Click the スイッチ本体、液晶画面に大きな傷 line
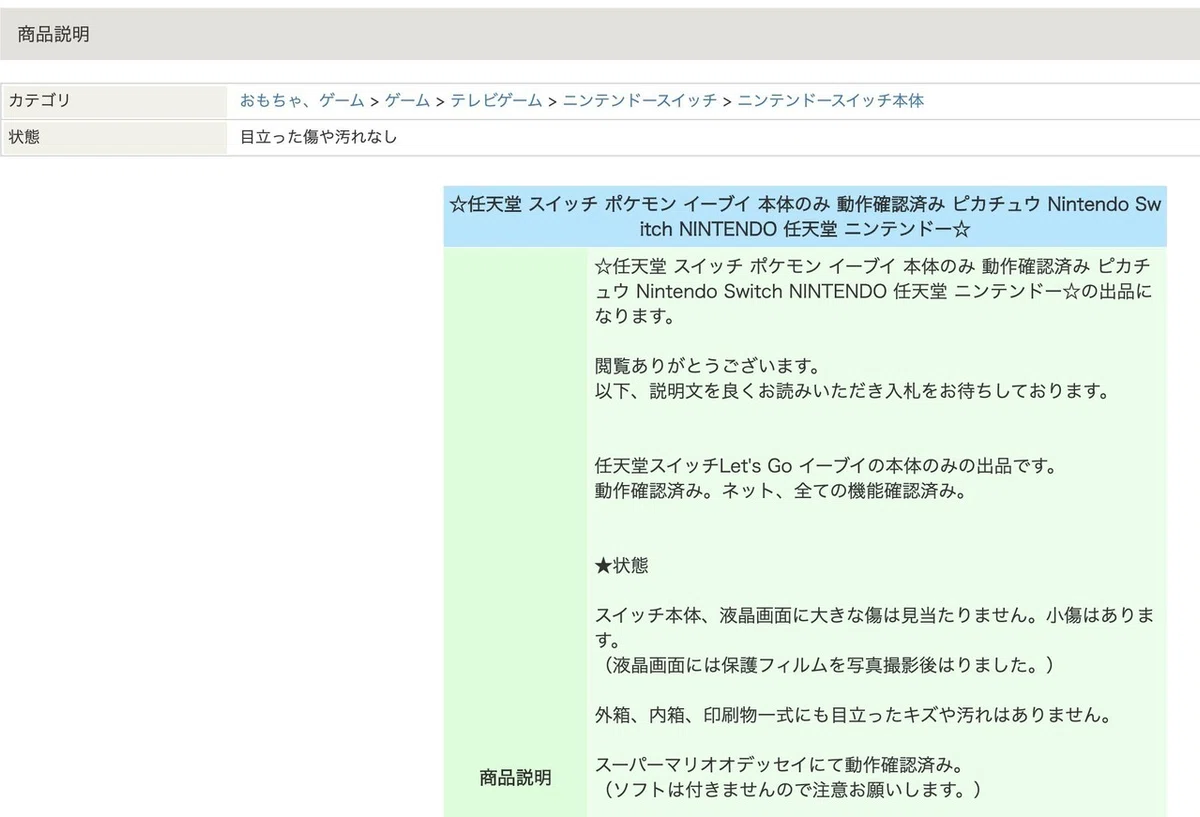Image resolution: width=1200 pixels, height=817 pixels. [x=875, y=627]
